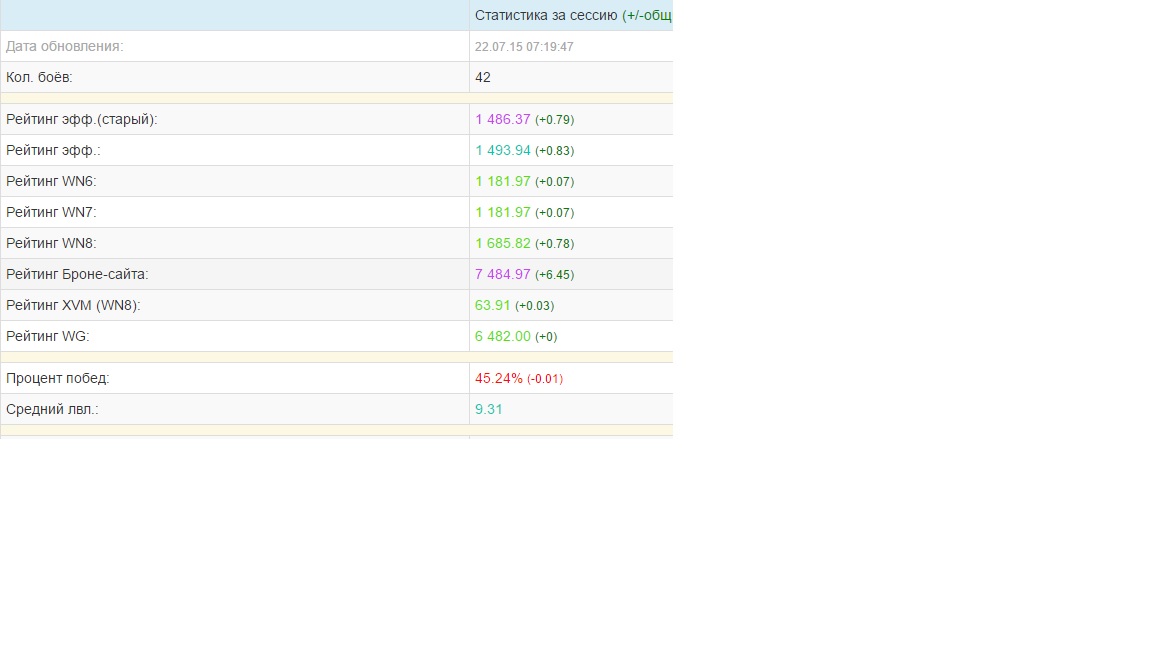Click the 'Статистика за сессию' column header
The image size is (1152, 648).
click(x=547, y=15)
